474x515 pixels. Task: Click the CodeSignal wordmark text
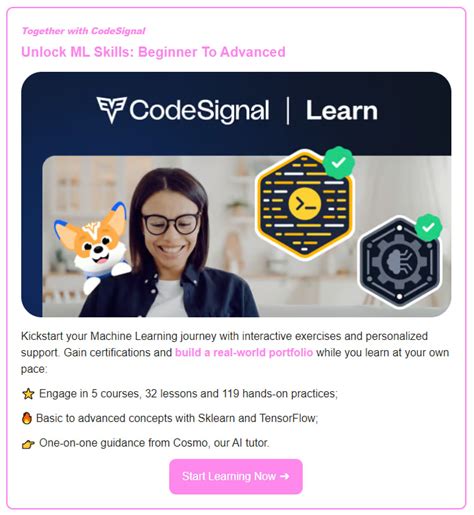point(199,110)
